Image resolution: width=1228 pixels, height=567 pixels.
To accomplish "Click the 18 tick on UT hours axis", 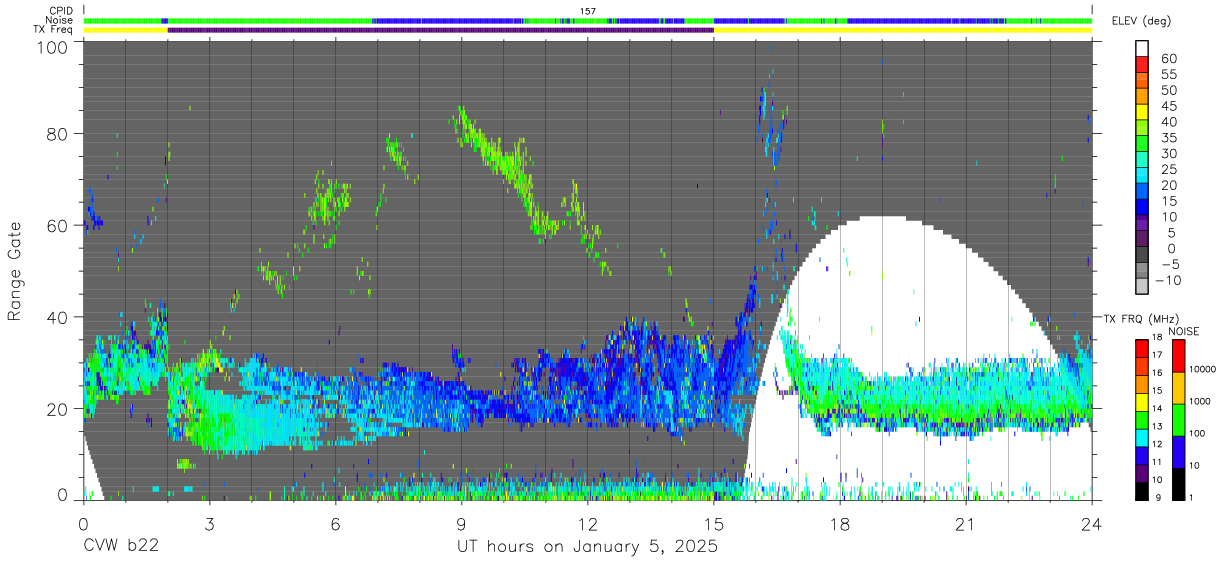I will pos(839,524).
